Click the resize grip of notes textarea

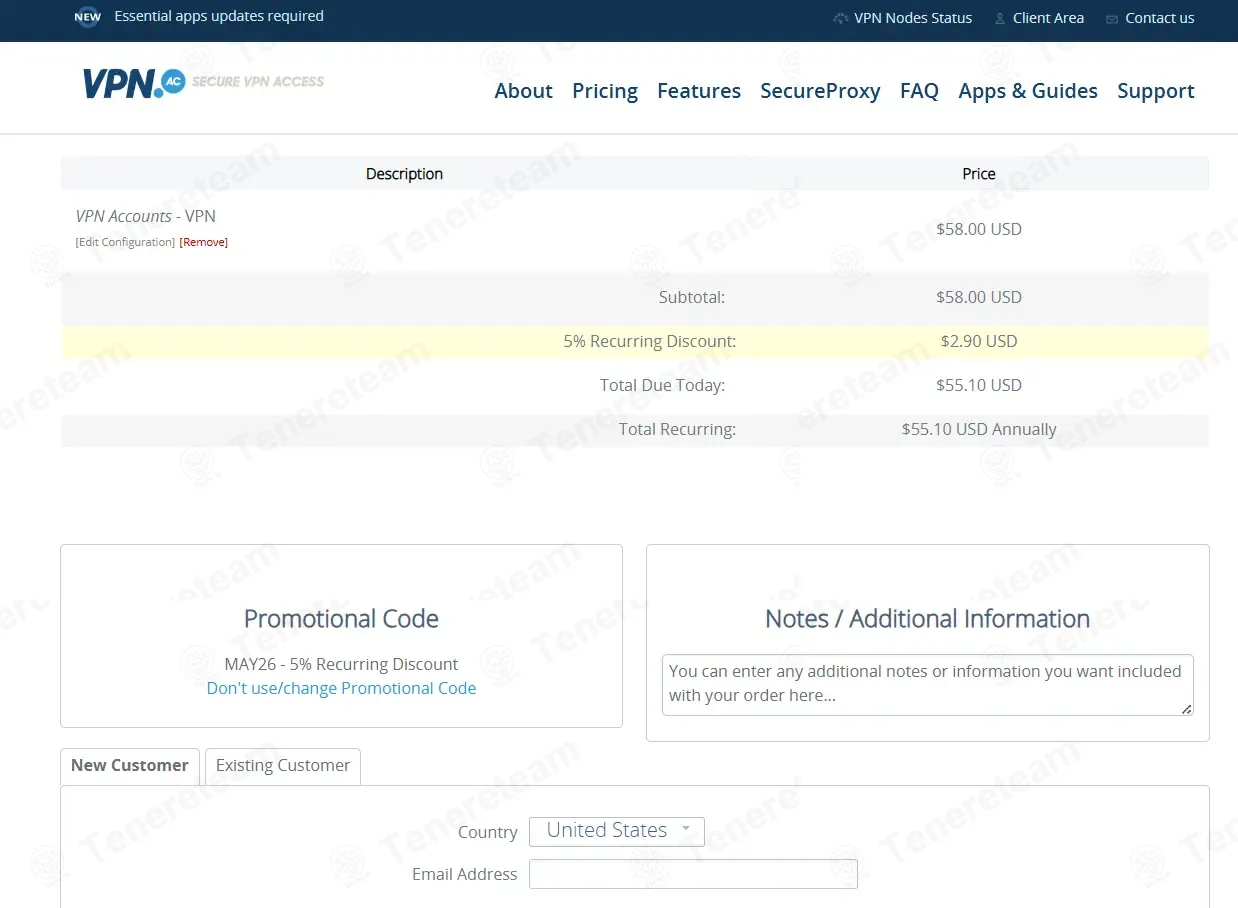1187,709
